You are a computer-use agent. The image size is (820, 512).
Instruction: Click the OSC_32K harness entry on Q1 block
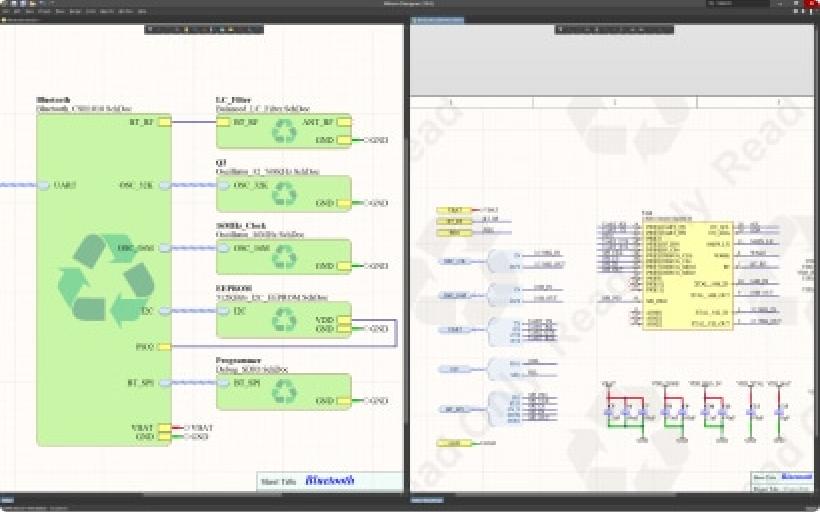point(223,185)
